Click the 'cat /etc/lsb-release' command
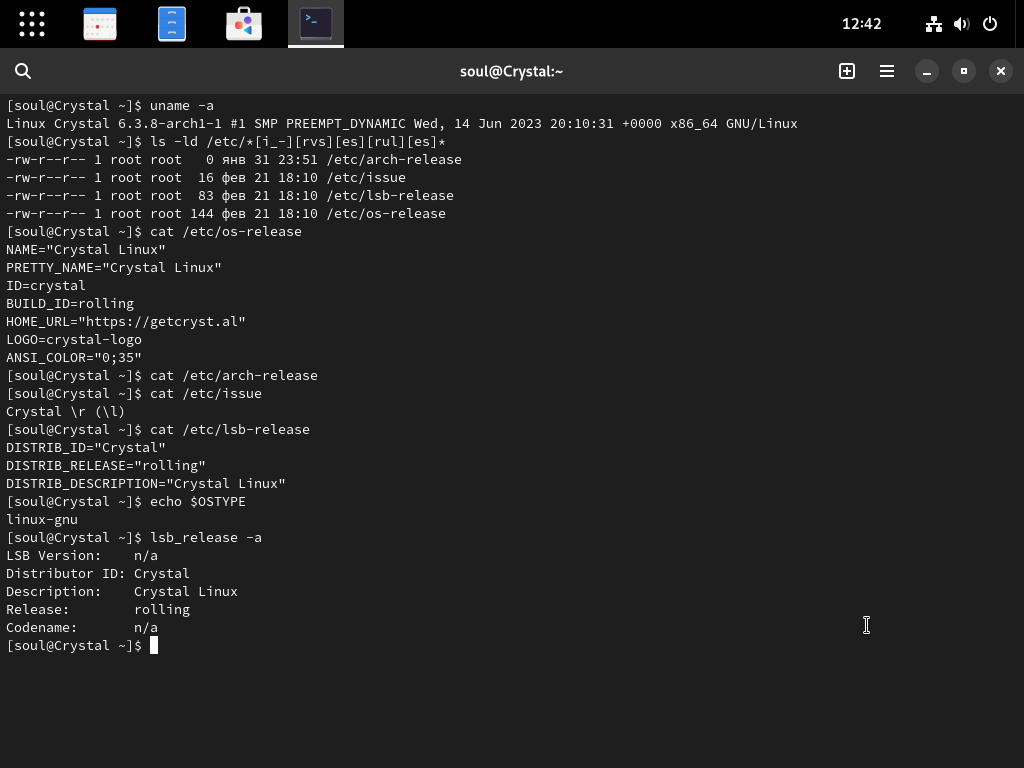This screenshot has width=1024, height=768. pos(158,430)
